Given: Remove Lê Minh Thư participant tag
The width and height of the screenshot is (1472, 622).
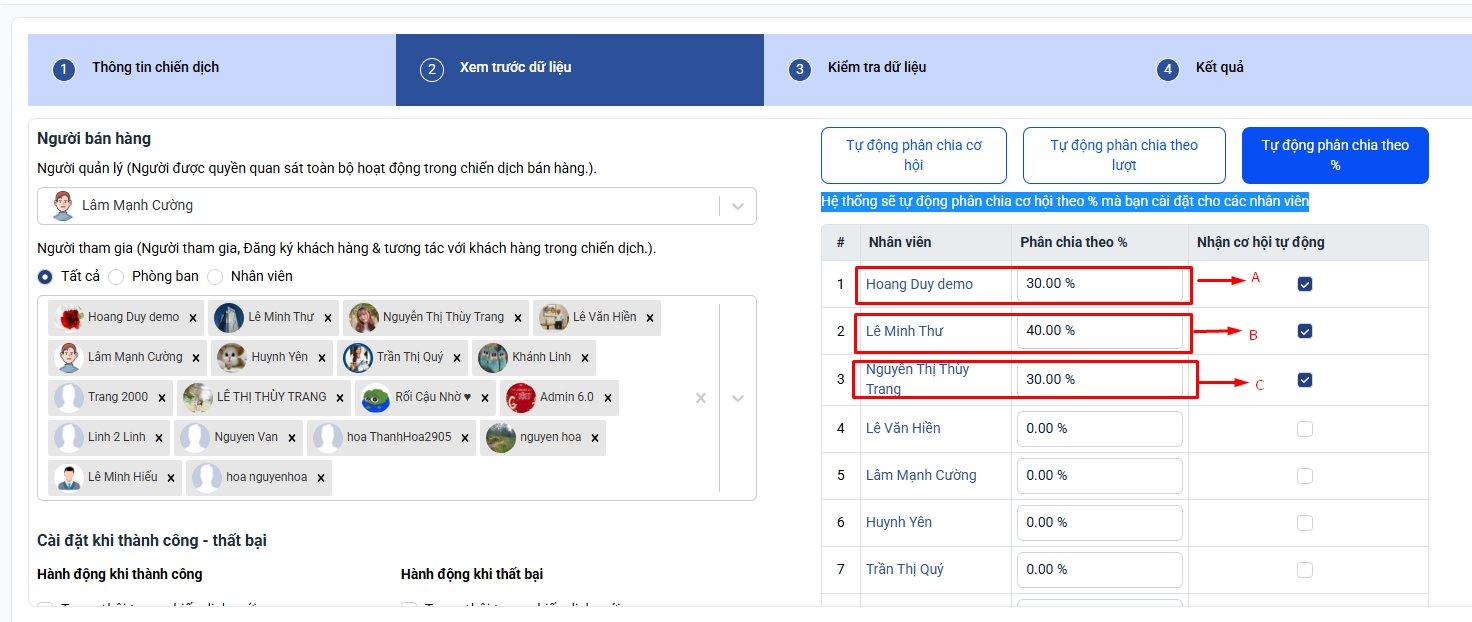Looking at the screenshot, I should pyautogui.click(x=328, y=318).
